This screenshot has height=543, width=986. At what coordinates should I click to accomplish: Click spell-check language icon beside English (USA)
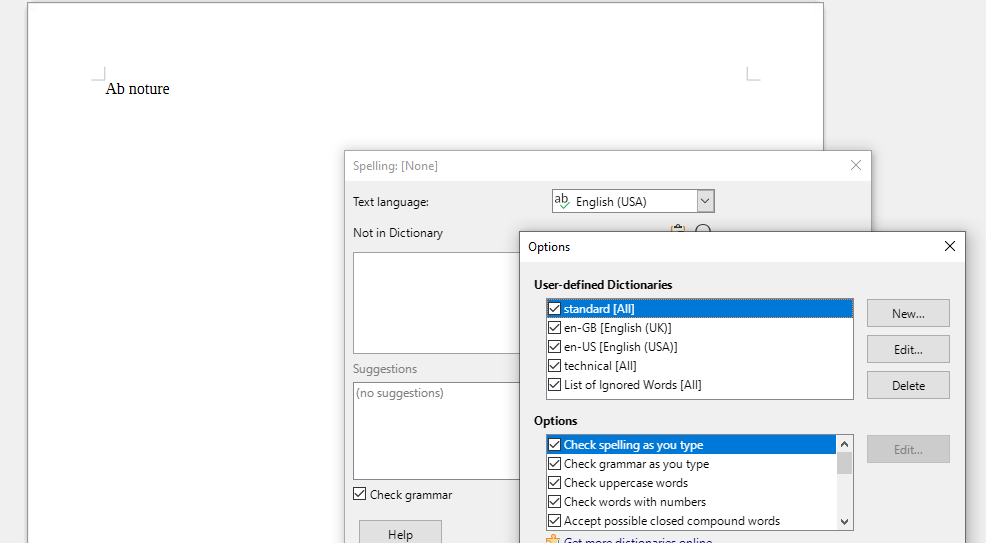[562, 201]
